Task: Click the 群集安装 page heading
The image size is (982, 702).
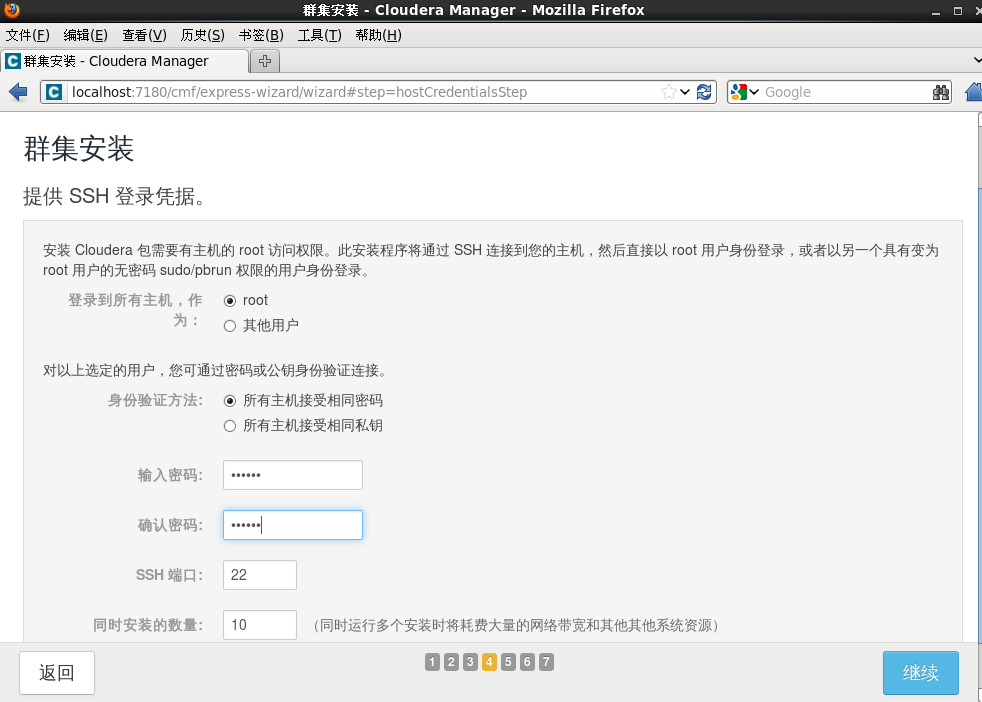Action: (78, 149)
